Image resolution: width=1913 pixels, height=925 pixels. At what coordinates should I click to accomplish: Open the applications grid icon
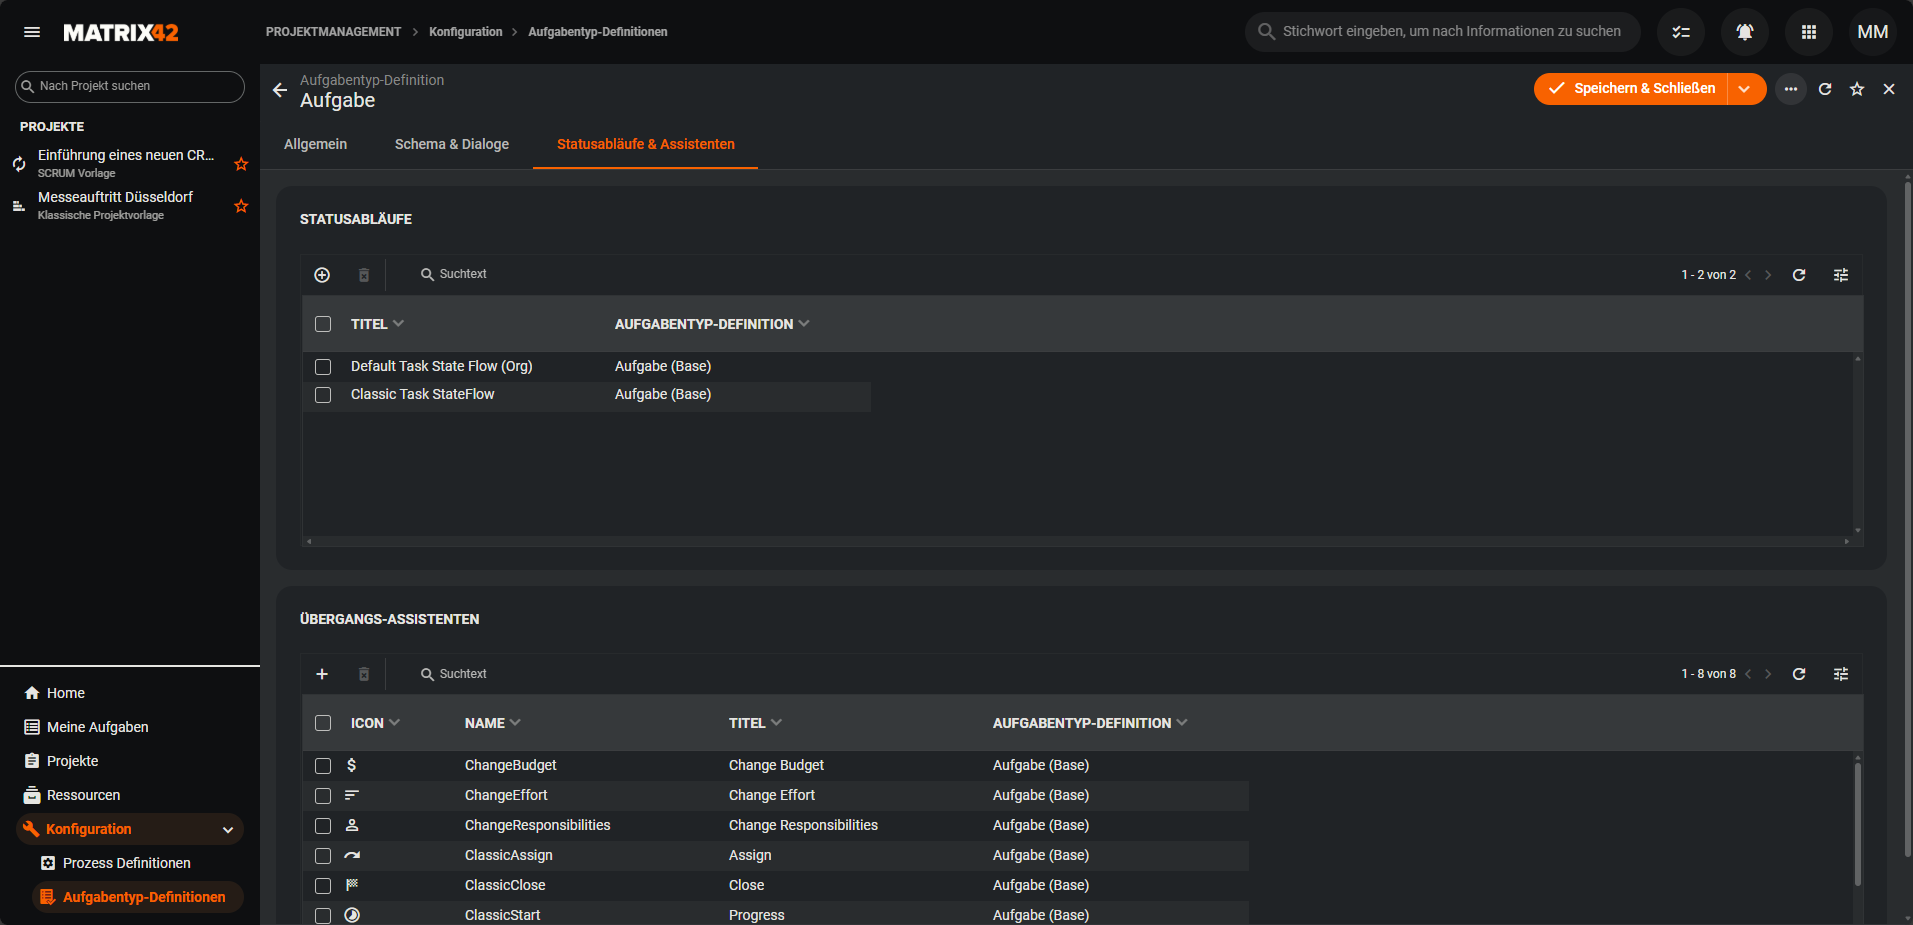coord(1808,32)
